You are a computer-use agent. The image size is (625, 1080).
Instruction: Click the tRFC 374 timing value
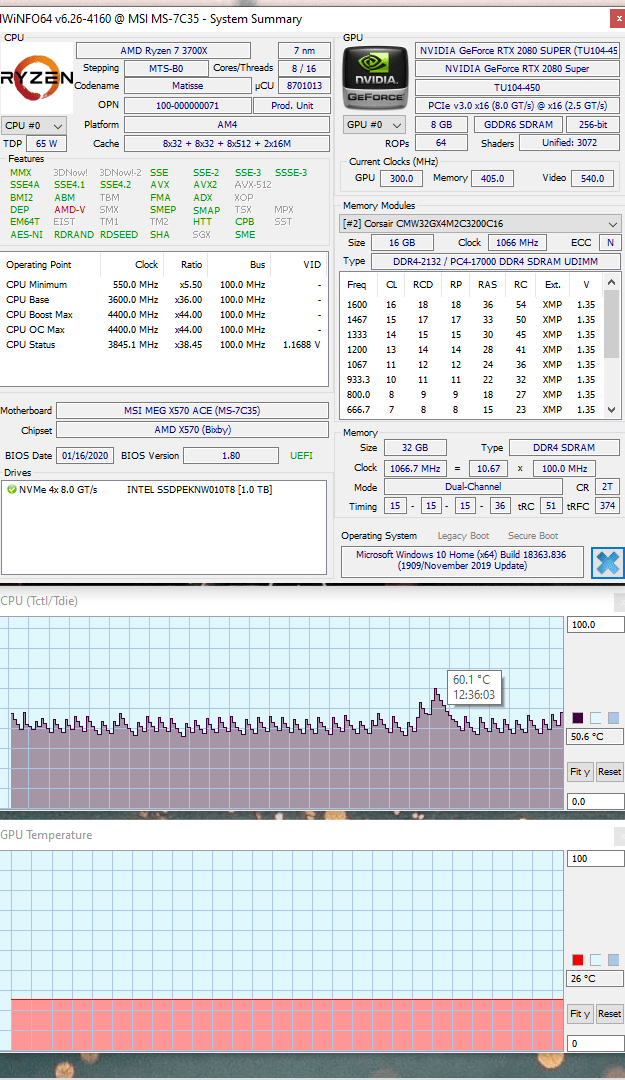pos(607,506)
